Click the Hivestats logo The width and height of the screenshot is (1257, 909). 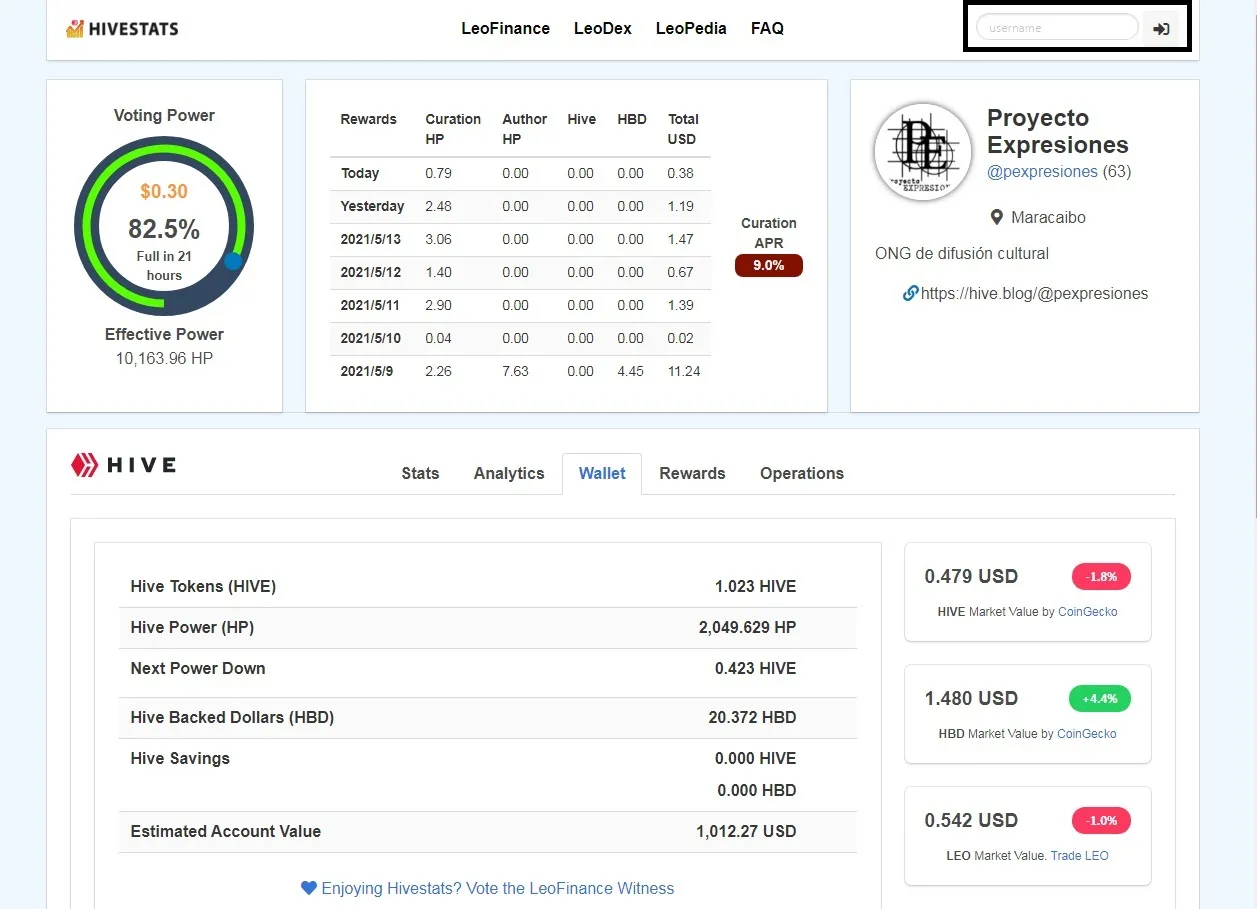pyautogui.click(x=122, y=29)
